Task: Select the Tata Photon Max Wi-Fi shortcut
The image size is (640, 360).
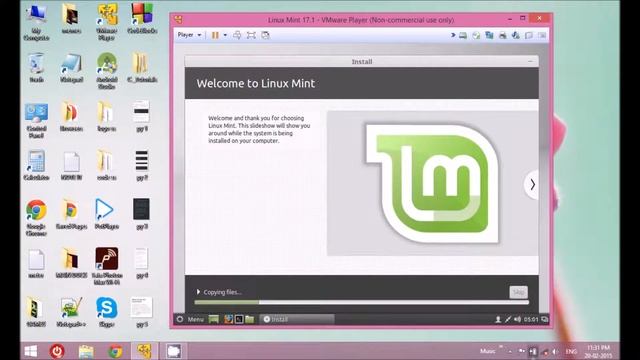Action: tap(107, 266)
